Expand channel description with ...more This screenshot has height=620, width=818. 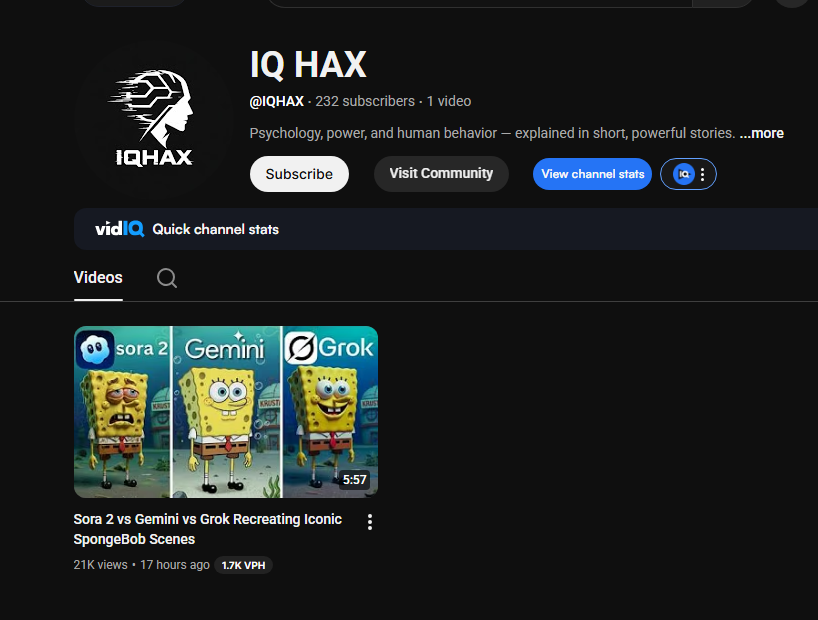(761, 133)
